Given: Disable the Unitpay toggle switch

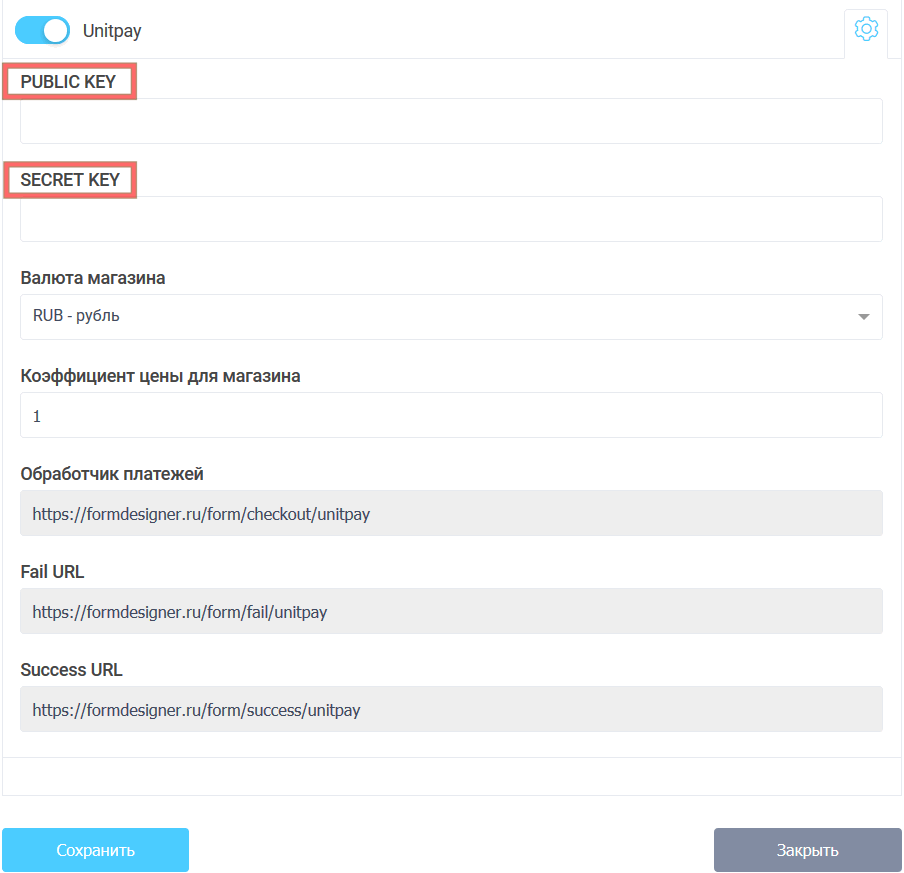Looking at the screenshot, I should 42,31.
